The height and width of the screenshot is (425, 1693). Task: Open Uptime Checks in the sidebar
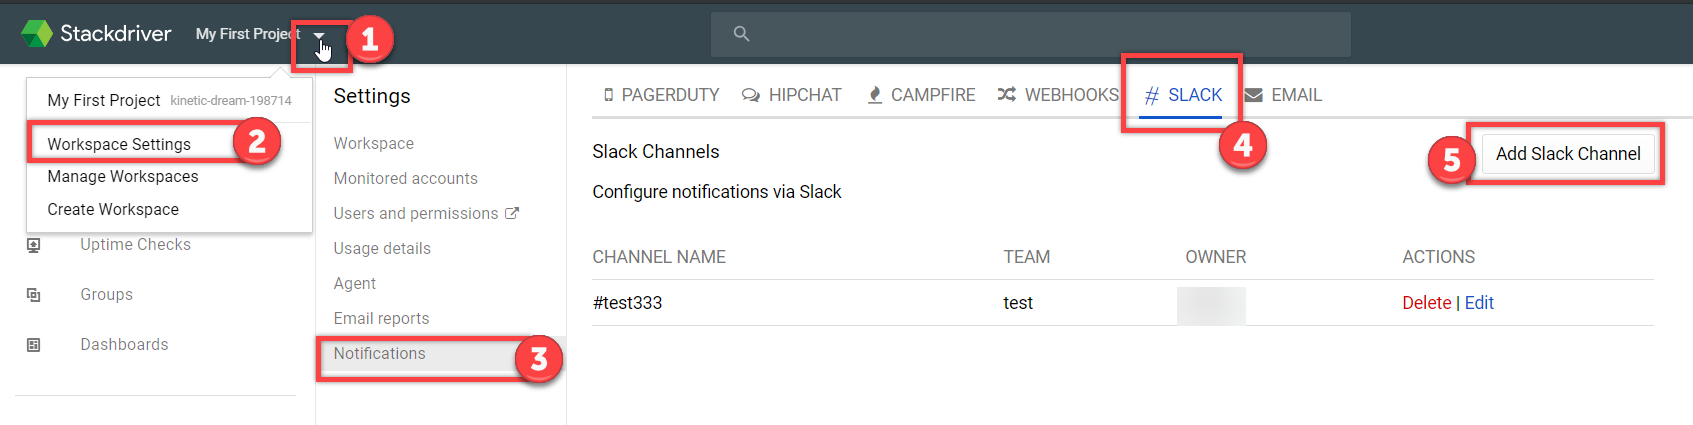(x=135, y=244)
